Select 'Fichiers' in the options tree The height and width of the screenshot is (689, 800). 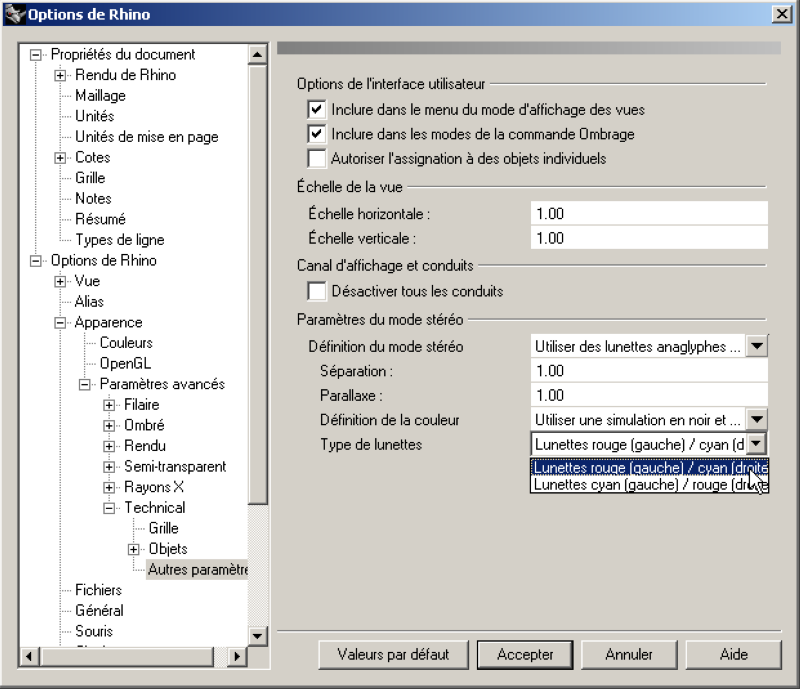tap(98, 590)
